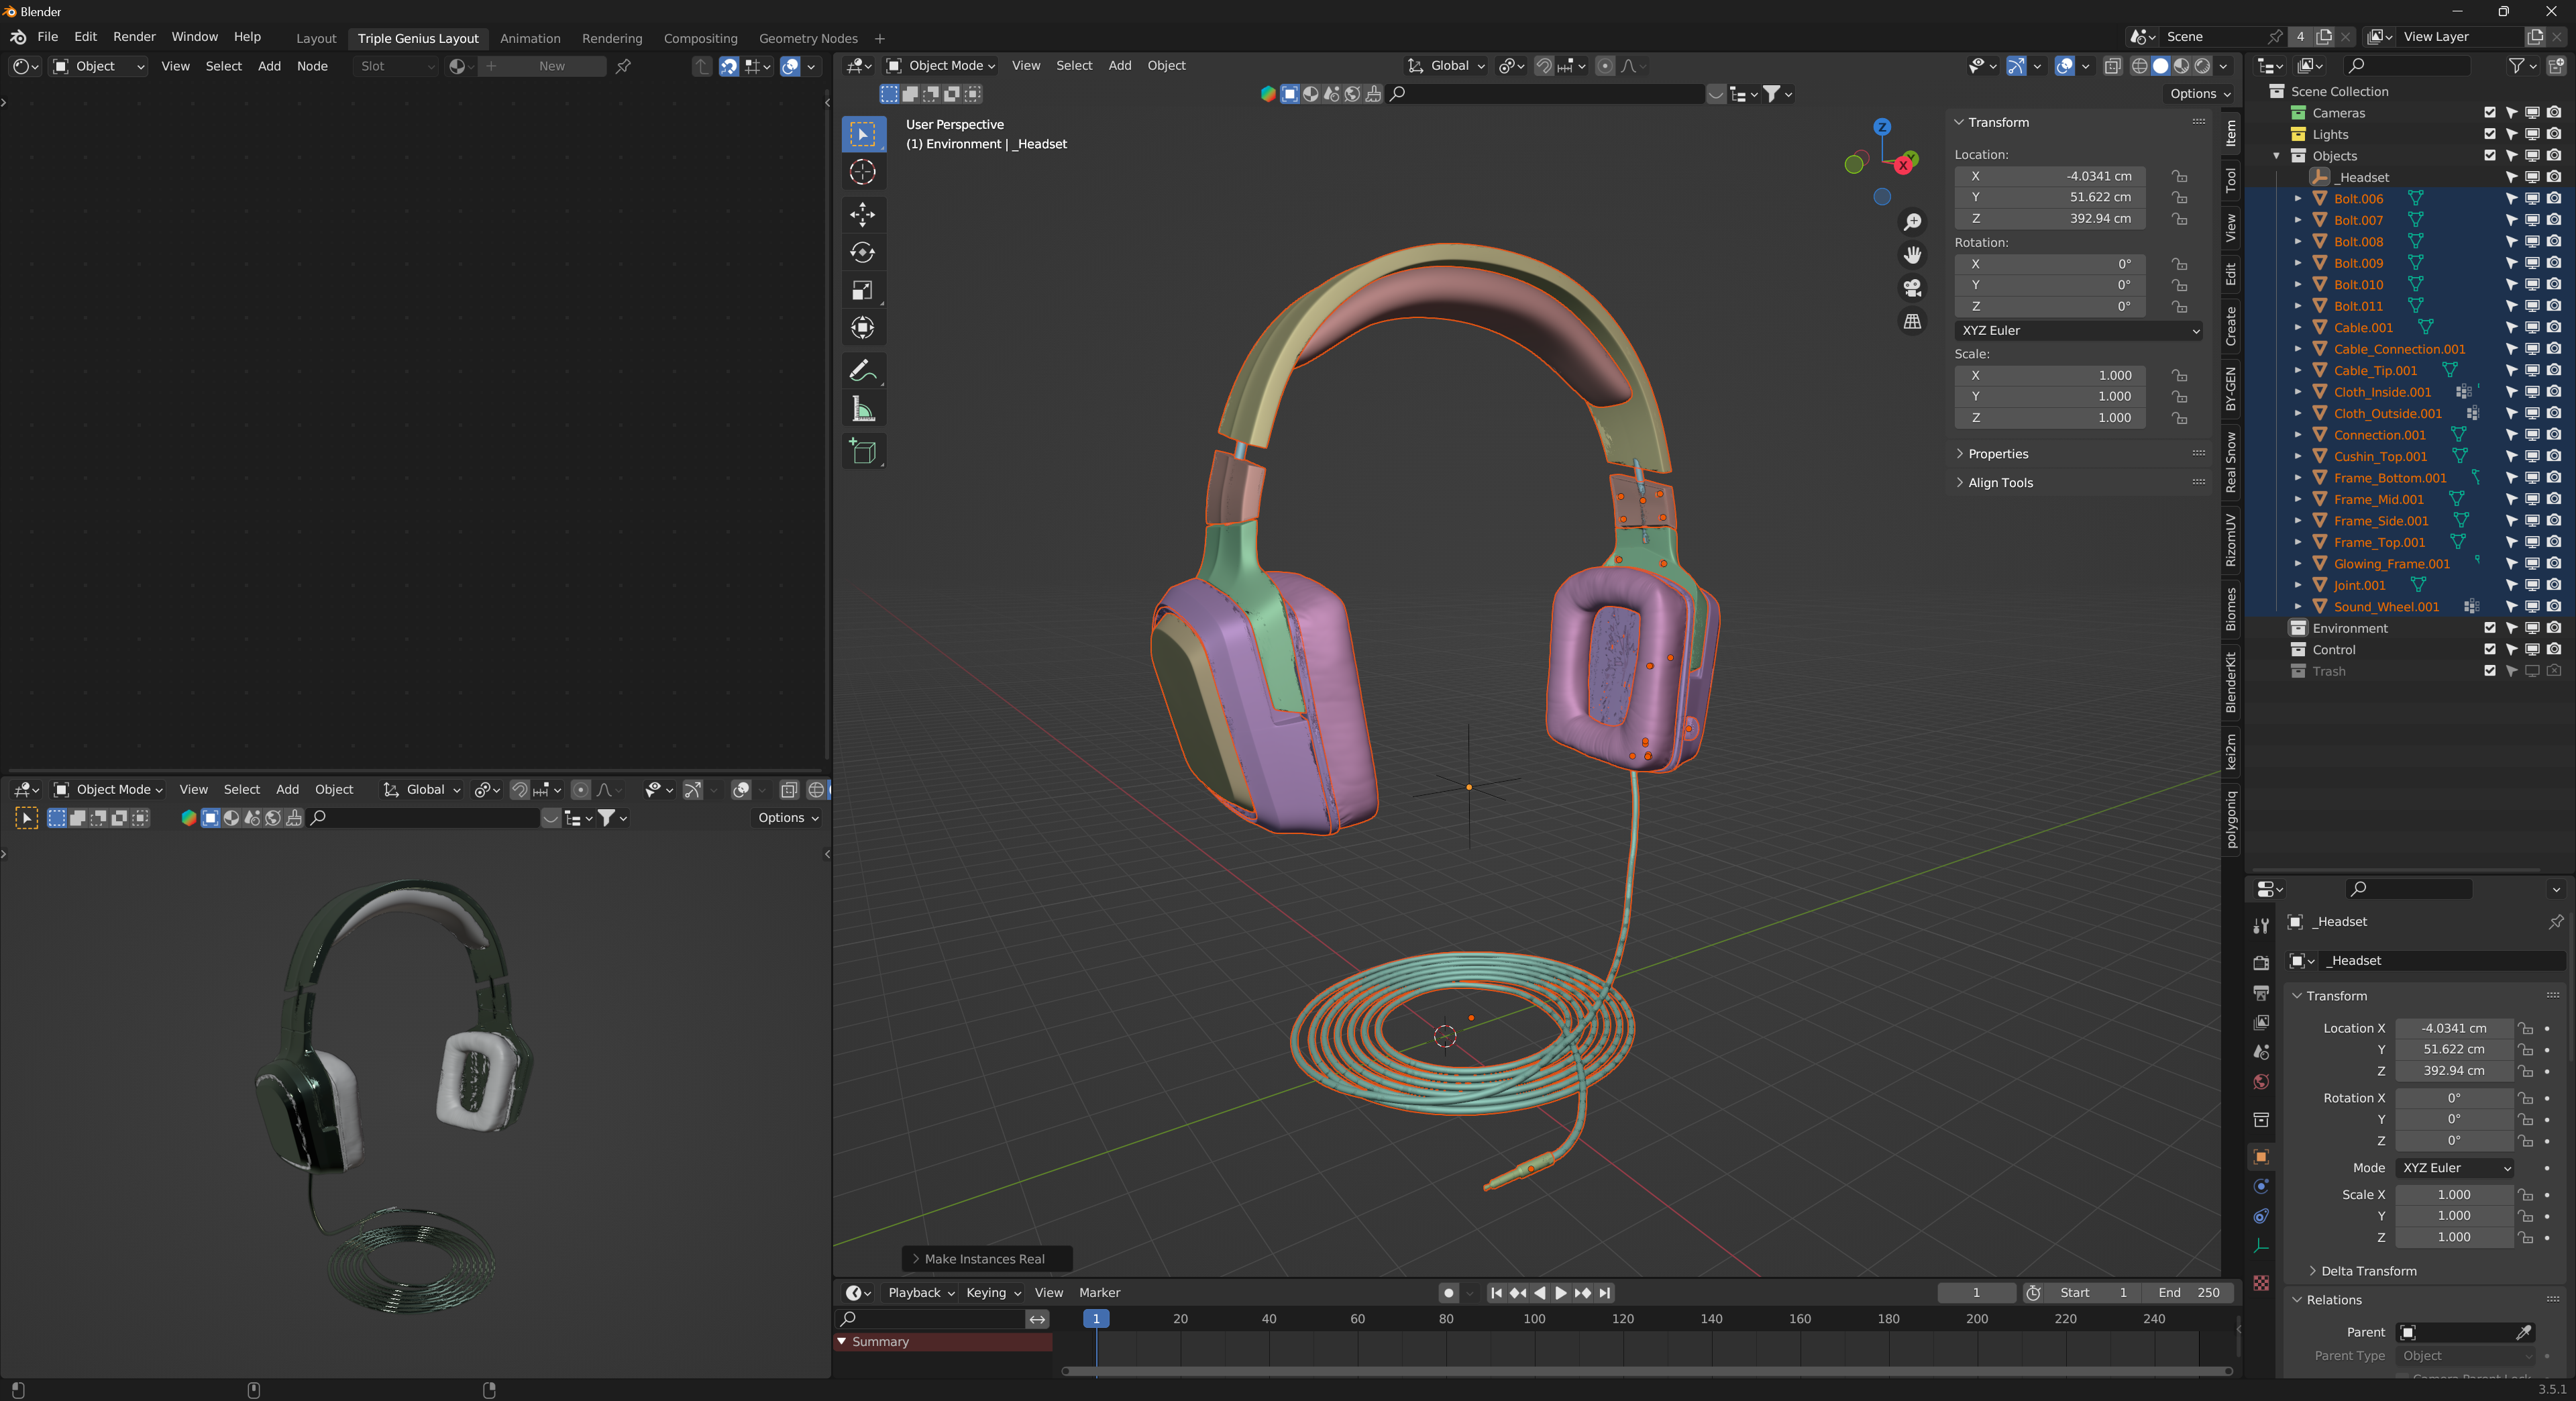Viewport: 2576px width, 1401px height.
Task: Click the Location X field in sidebar
Action: pyautogui.click(x=2050, y=176)
